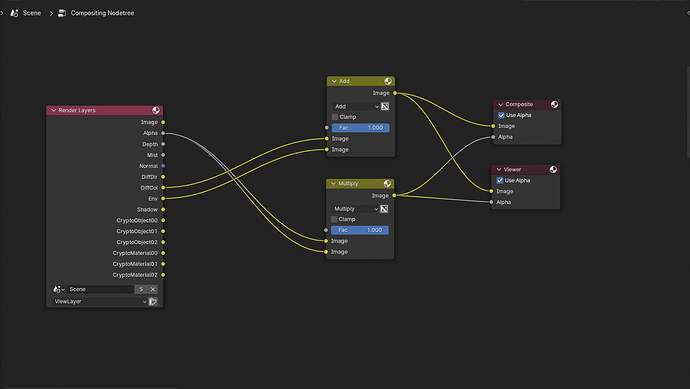
Task: Click DiffCol output socket
Action: pyautogui.click(x=163, y=187)
